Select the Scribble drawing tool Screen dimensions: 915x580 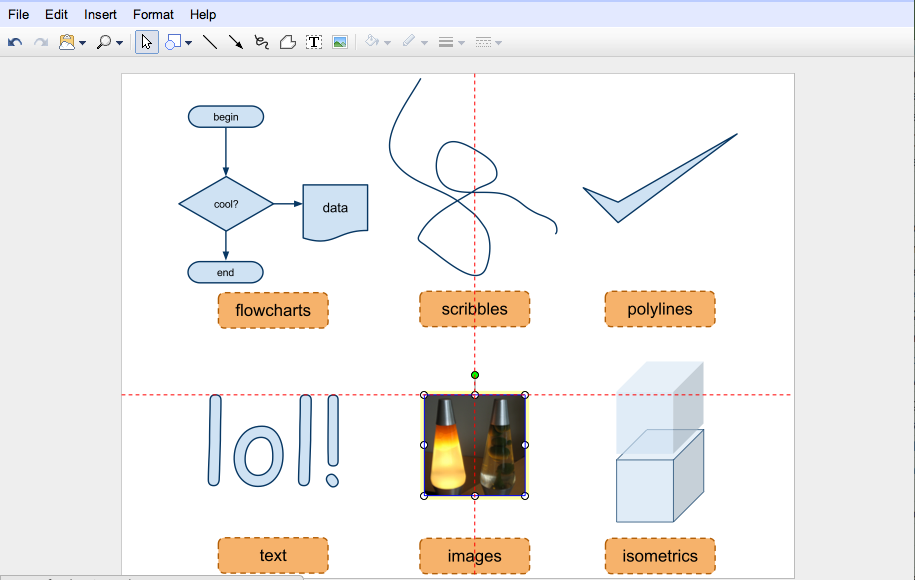tap(260, 41)
